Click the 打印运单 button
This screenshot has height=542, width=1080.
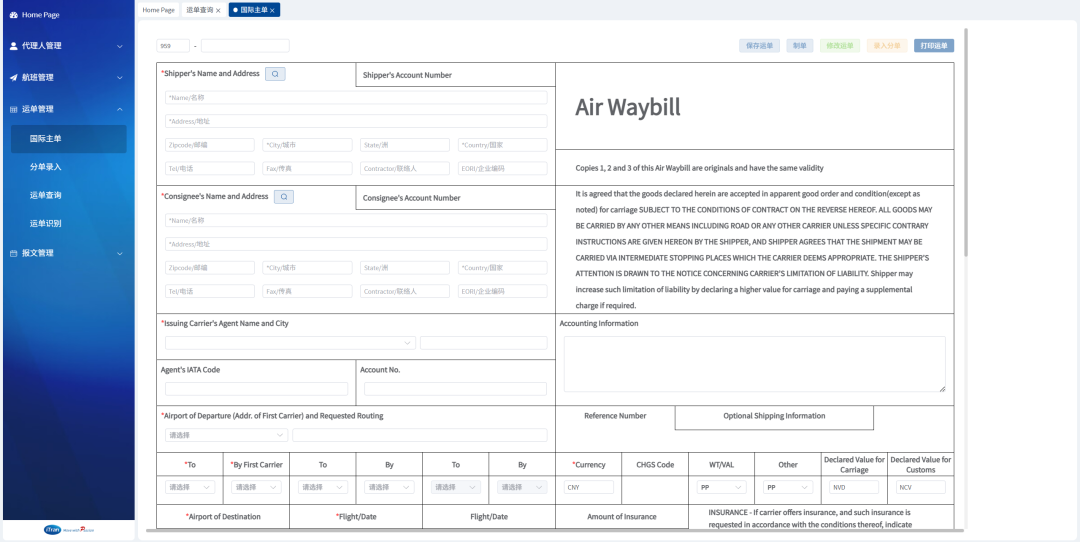click(933, 46)
